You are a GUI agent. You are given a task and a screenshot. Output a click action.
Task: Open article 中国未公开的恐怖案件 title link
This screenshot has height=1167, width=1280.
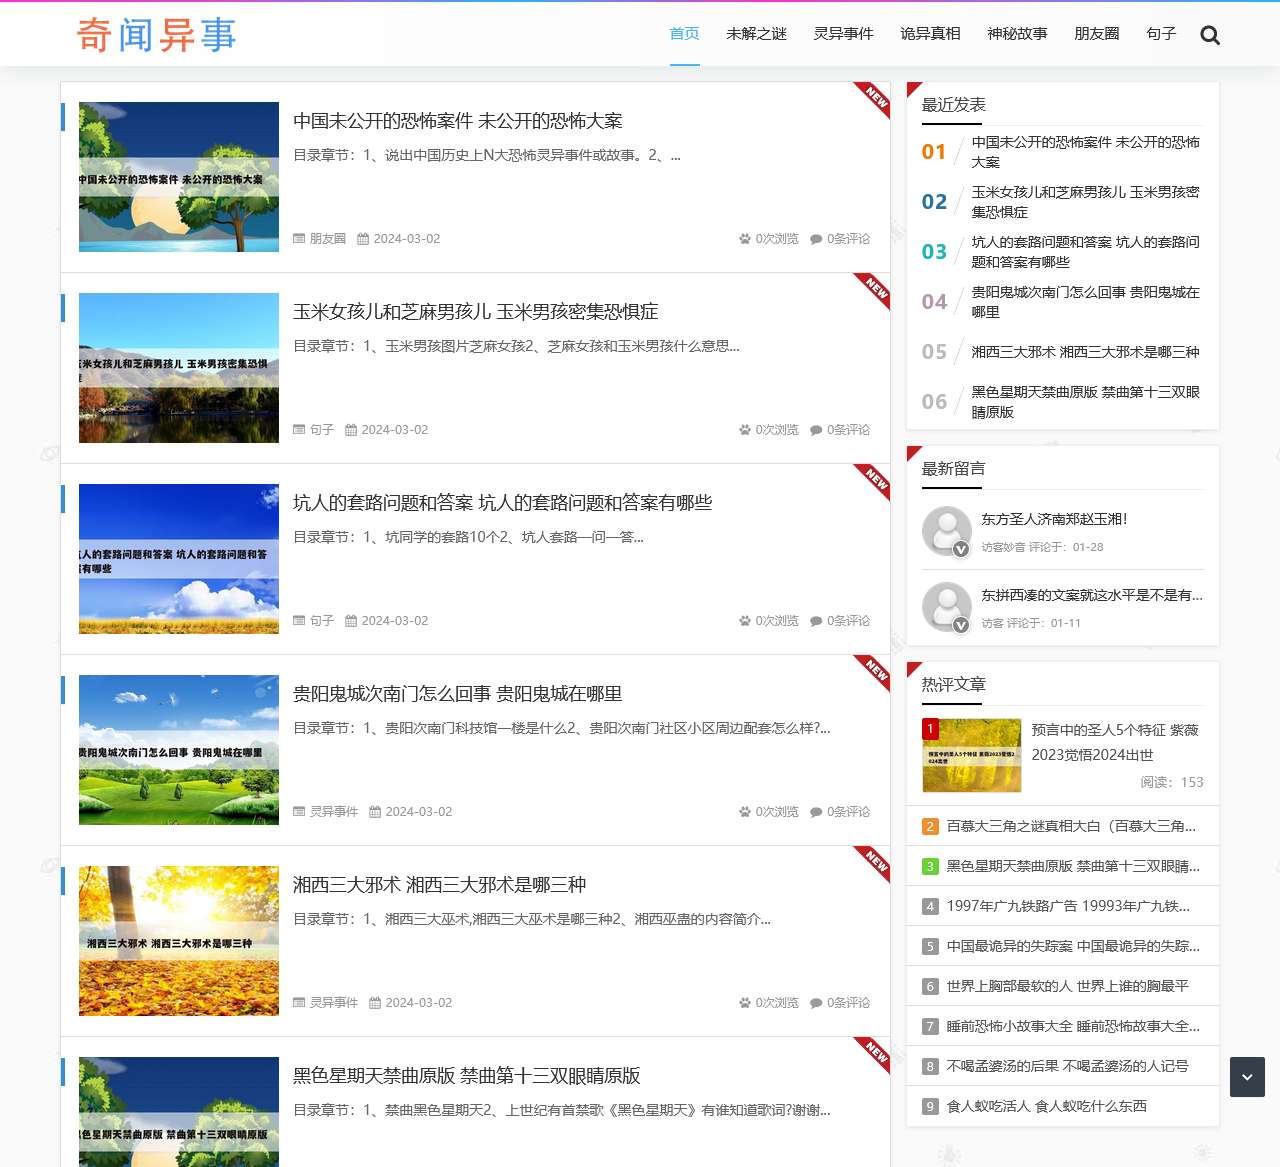[458, 121]
